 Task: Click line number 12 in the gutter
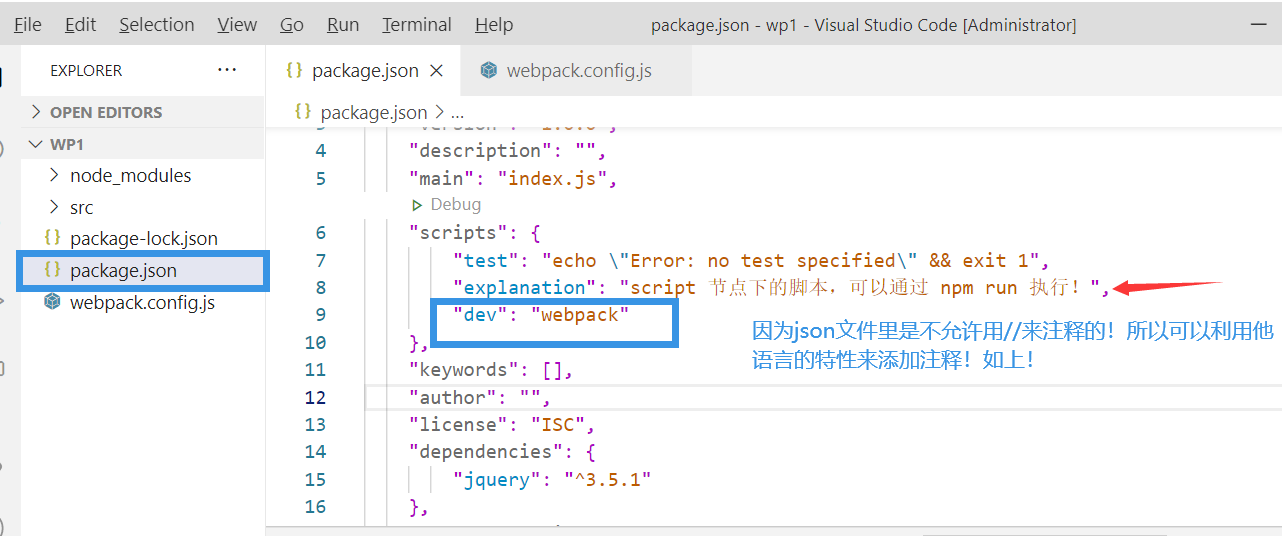tap(315, 397)
